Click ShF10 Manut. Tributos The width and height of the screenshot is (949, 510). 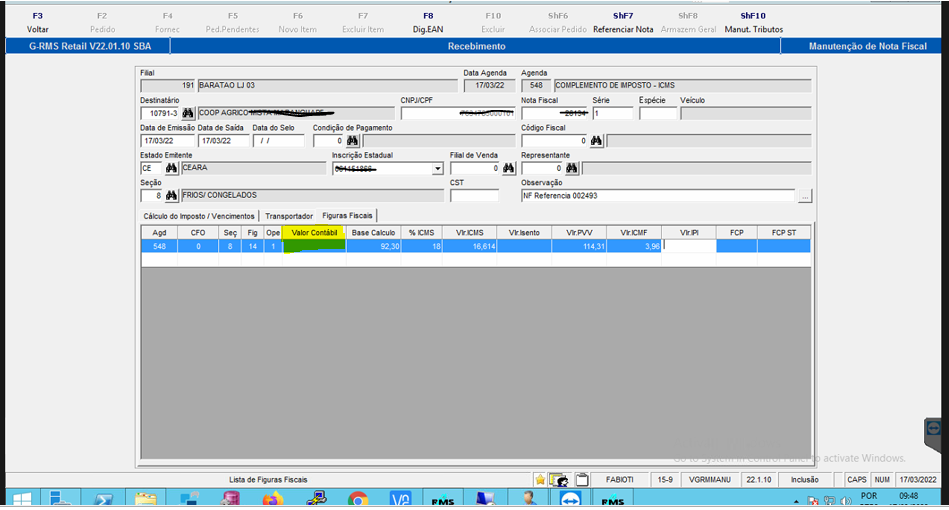[x=754, y=22]
